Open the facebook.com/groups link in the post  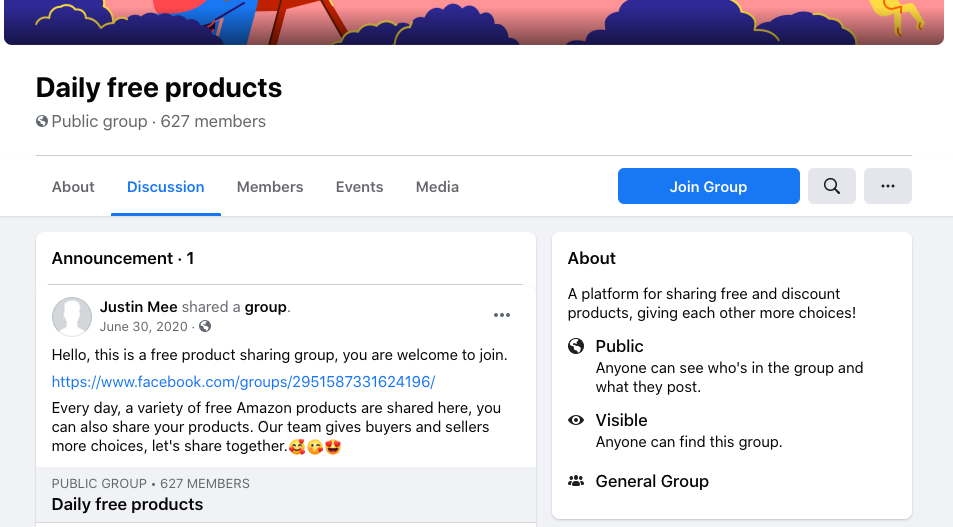[x=243, y=382]
